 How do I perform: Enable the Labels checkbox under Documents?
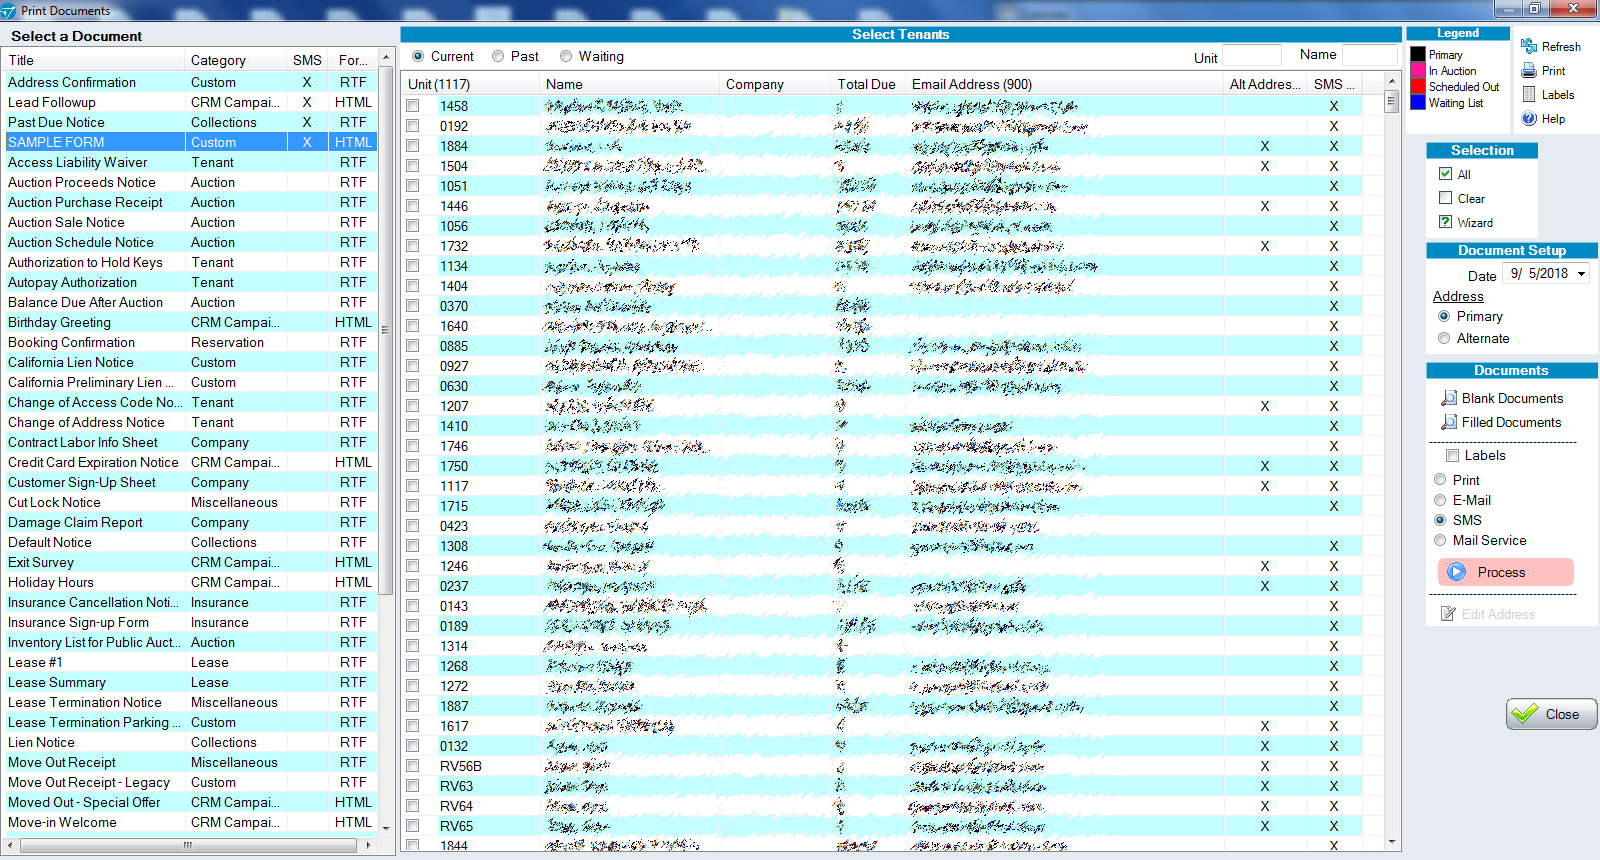1452,455
